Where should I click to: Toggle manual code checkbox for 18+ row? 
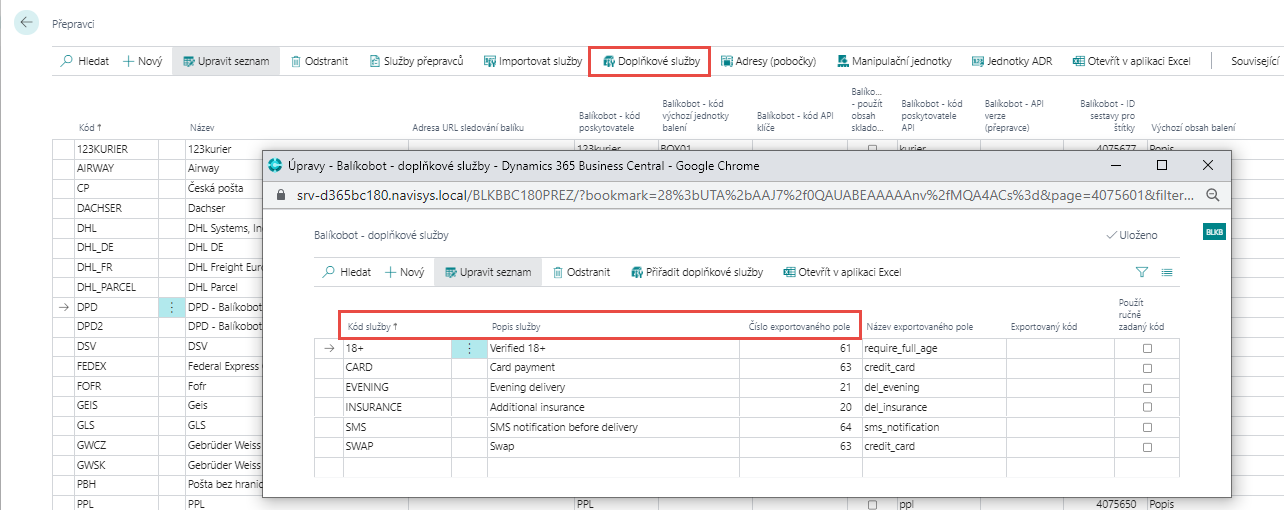click(1147, 349)
